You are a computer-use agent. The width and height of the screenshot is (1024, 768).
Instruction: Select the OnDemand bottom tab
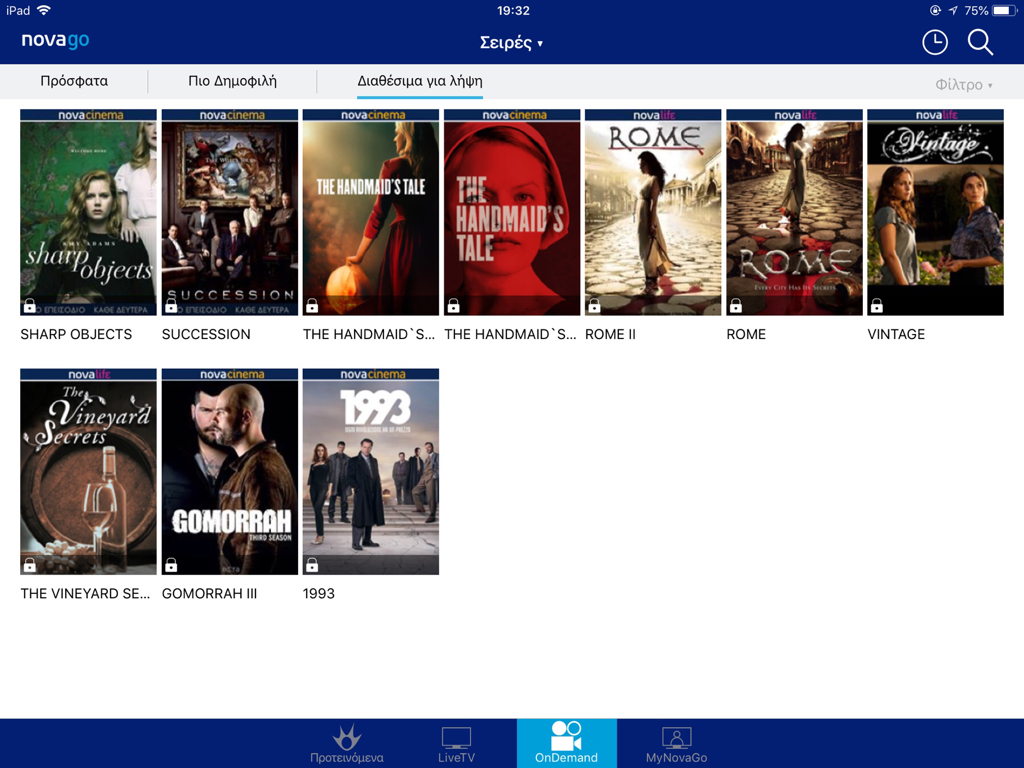pyautogui.click(x=566, y=743)
